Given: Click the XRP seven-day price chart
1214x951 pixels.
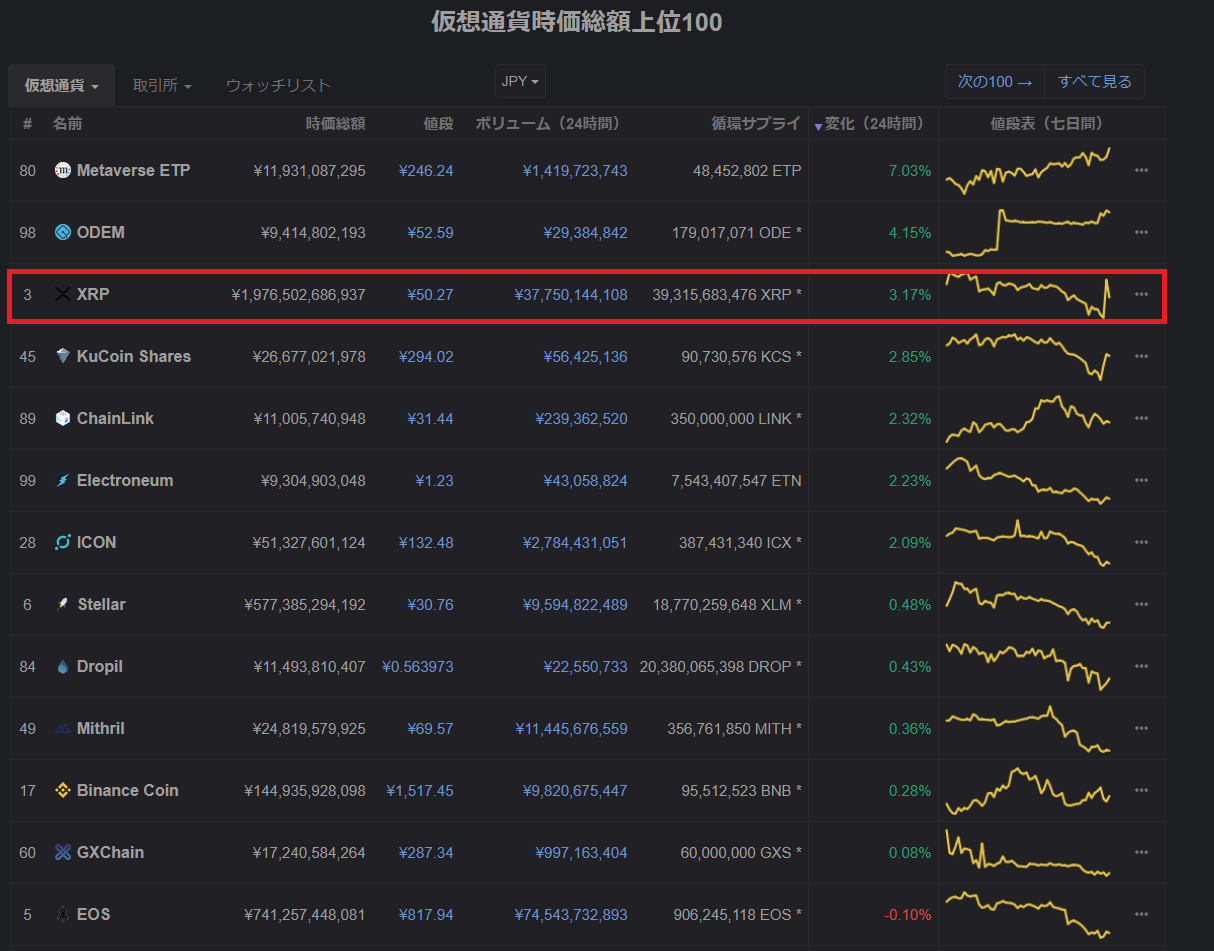Looking at the screenshot, I should pos(1028,295).
